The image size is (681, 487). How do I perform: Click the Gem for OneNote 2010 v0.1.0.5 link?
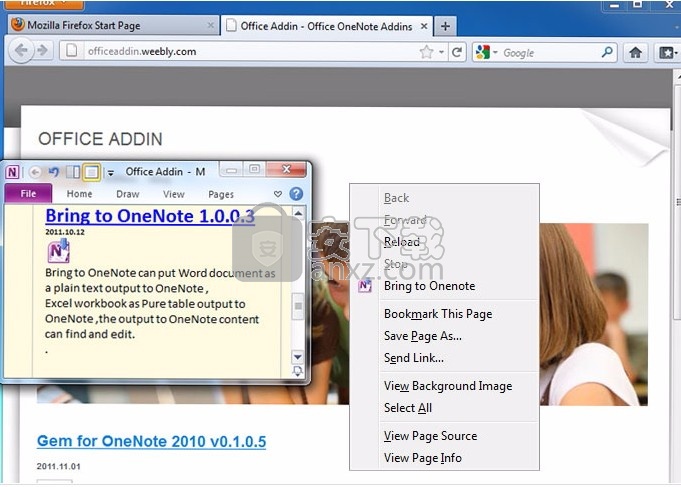point(152,441)
